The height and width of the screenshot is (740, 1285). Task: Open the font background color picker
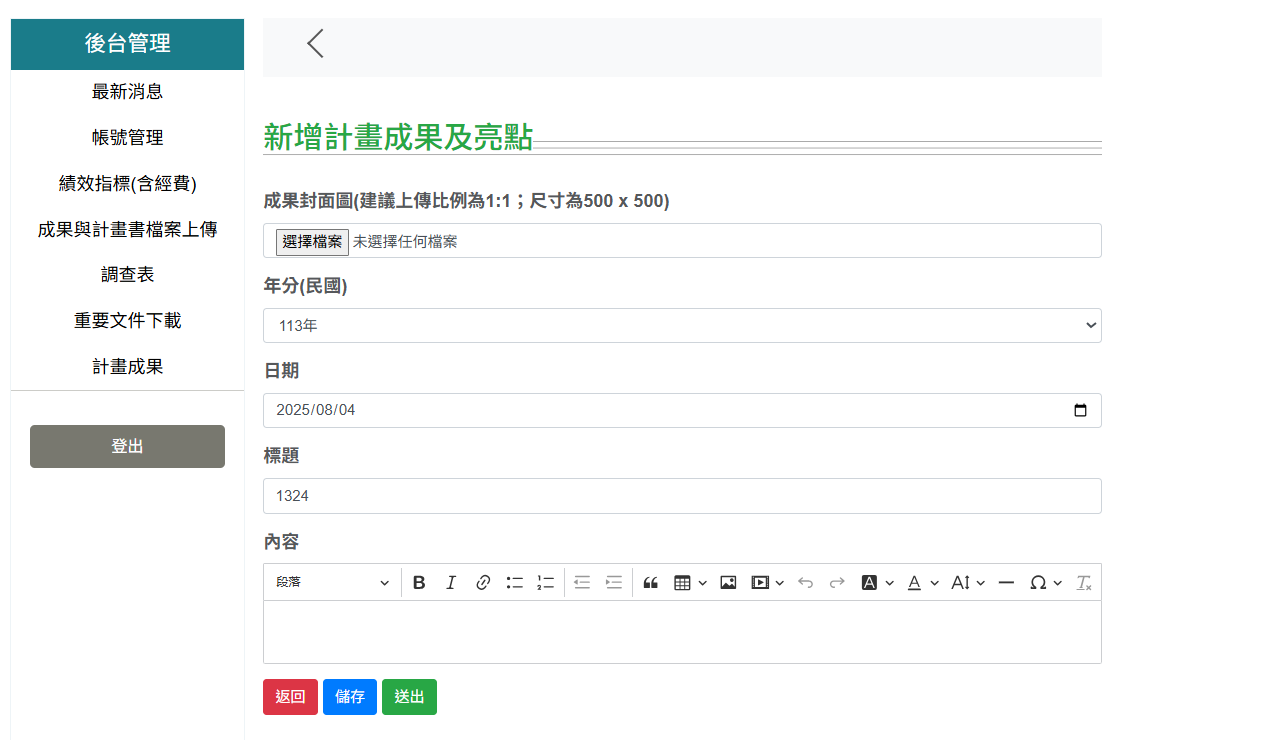(877, 583)
